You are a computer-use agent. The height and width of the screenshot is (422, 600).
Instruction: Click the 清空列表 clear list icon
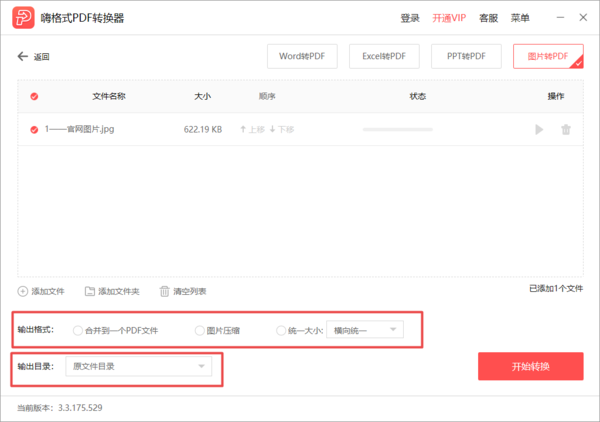tap(165, 291)
